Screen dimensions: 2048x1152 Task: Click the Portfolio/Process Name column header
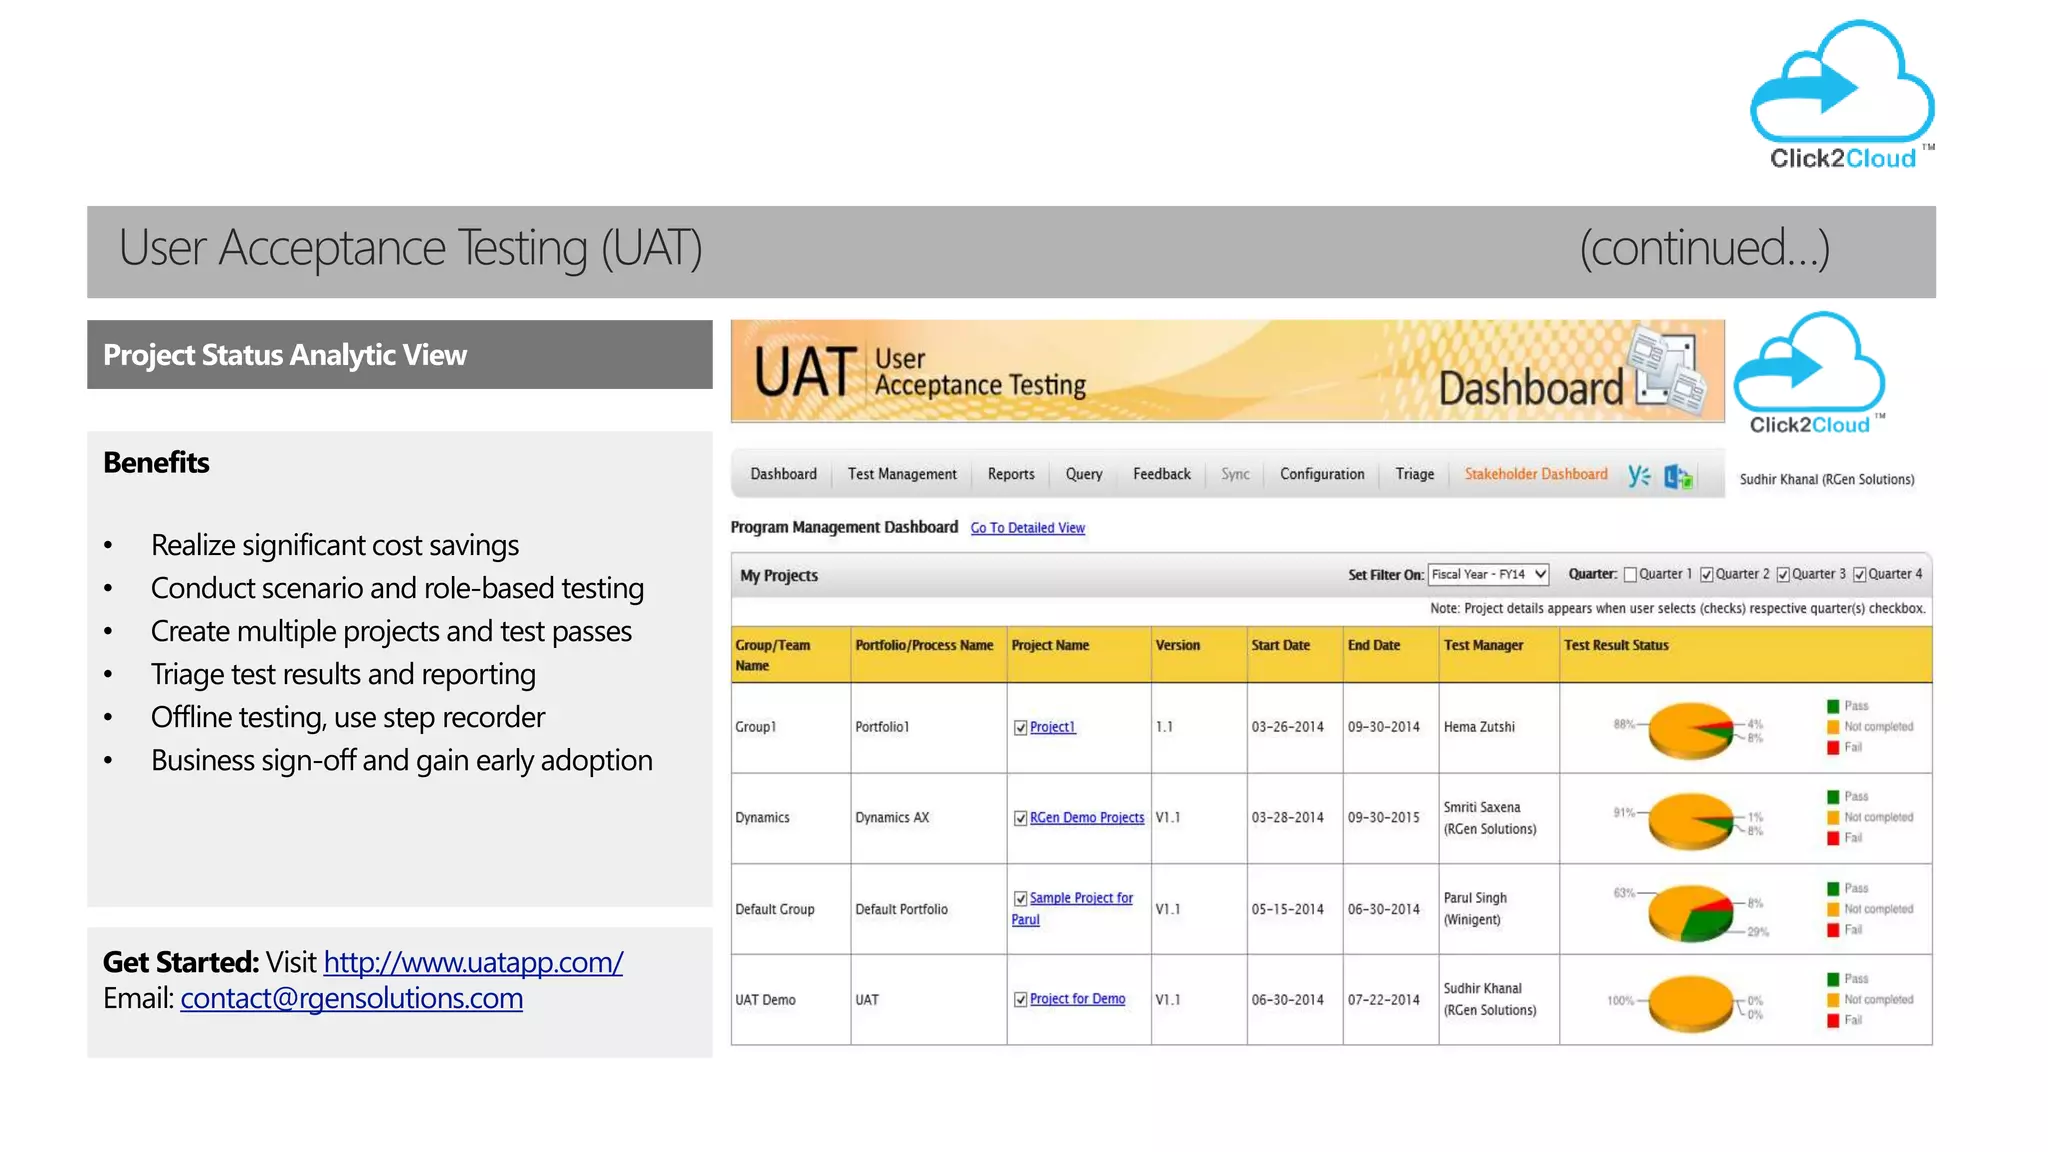click(928, 655)
